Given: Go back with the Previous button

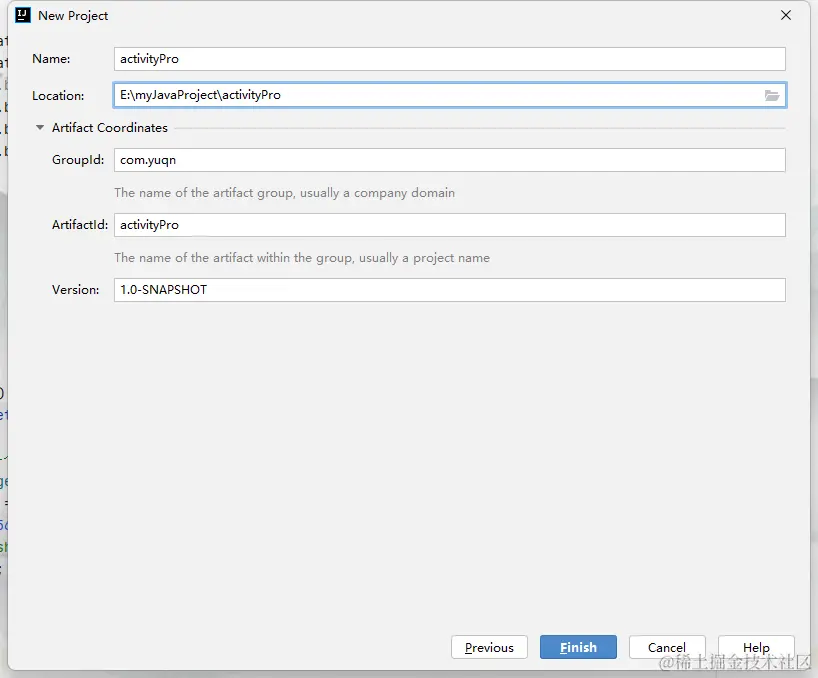Looking at the screenshot, I should tap(489, 647).
